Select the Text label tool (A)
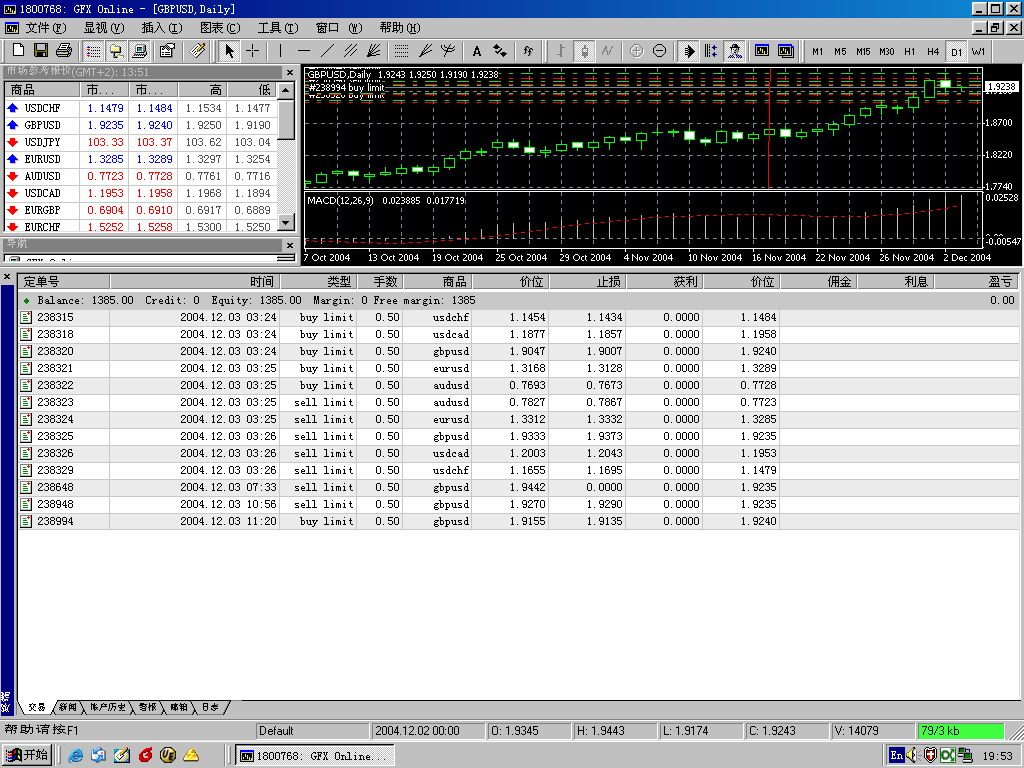The width and height of the screenshot is (1024, 768). pyautogui.click(x=476, y=51)
